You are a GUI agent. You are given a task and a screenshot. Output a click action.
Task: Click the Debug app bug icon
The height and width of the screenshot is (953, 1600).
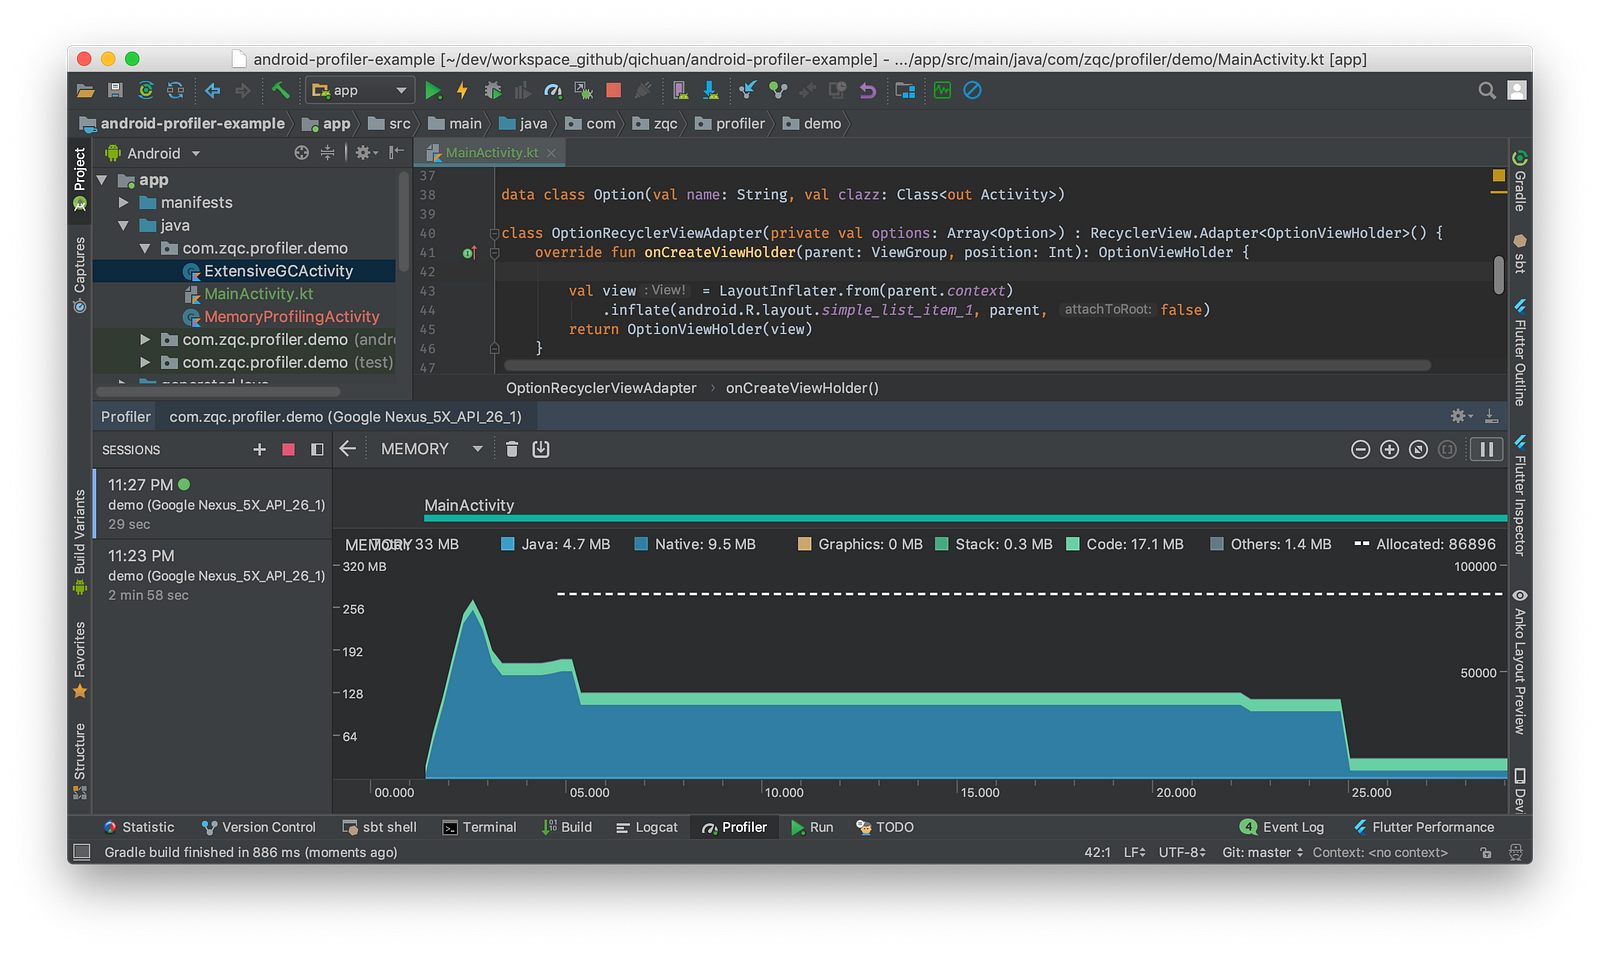492,91
